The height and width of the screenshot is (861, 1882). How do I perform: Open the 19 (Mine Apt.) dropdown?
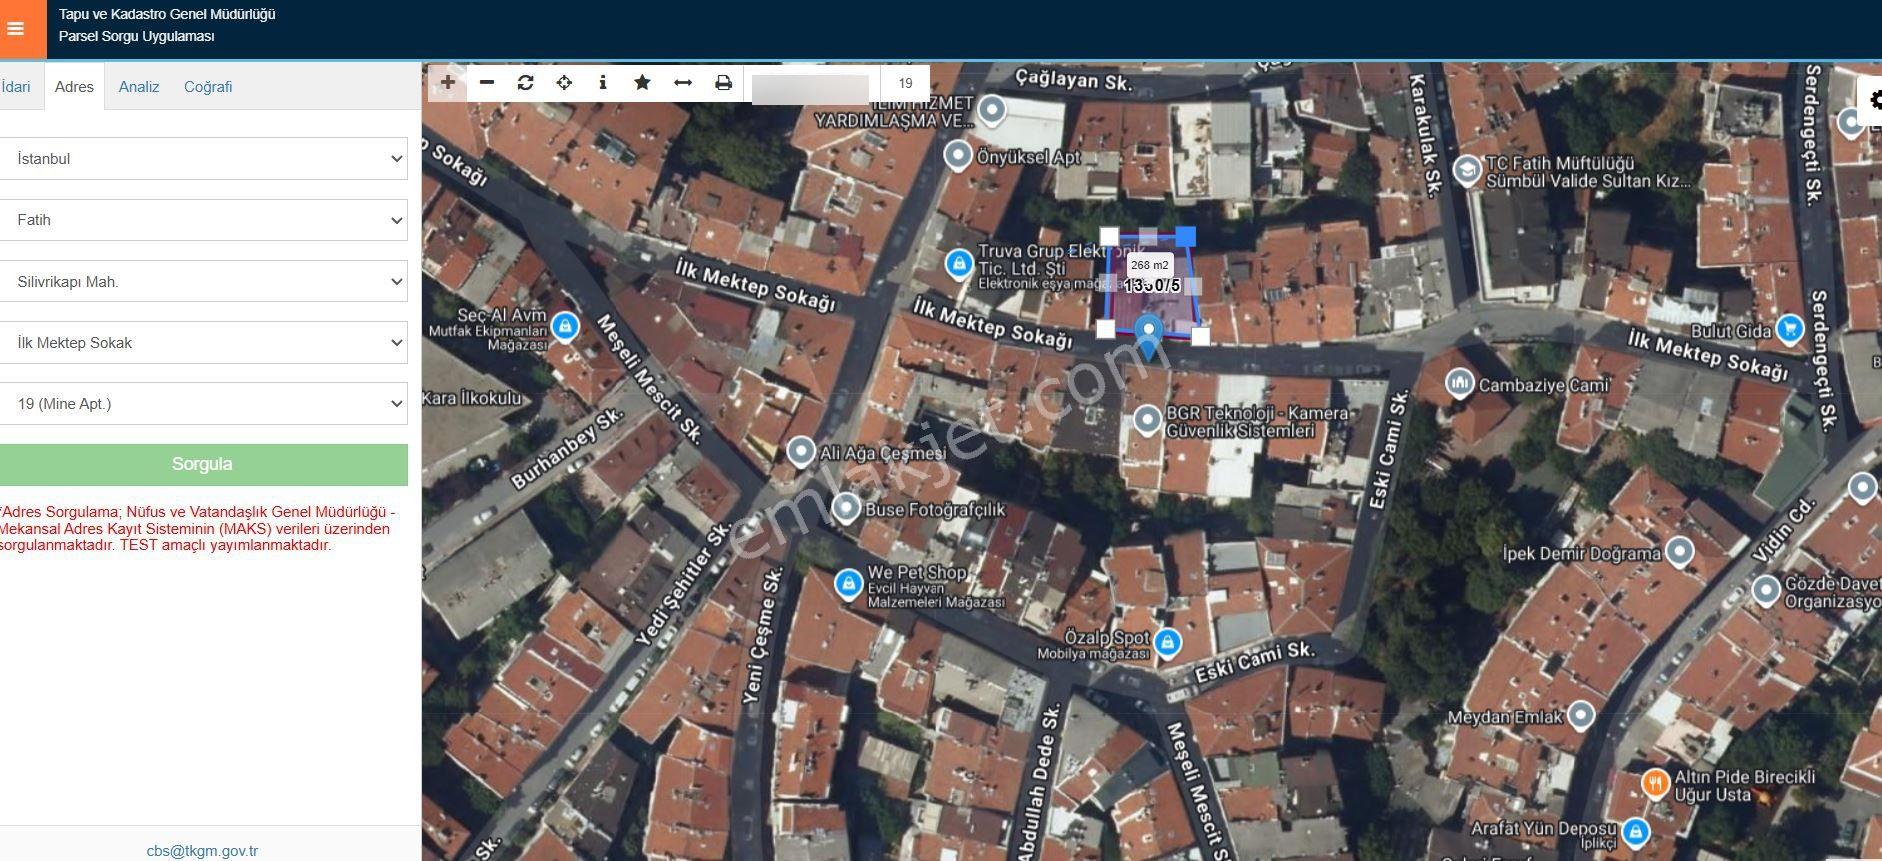[203, 404]
